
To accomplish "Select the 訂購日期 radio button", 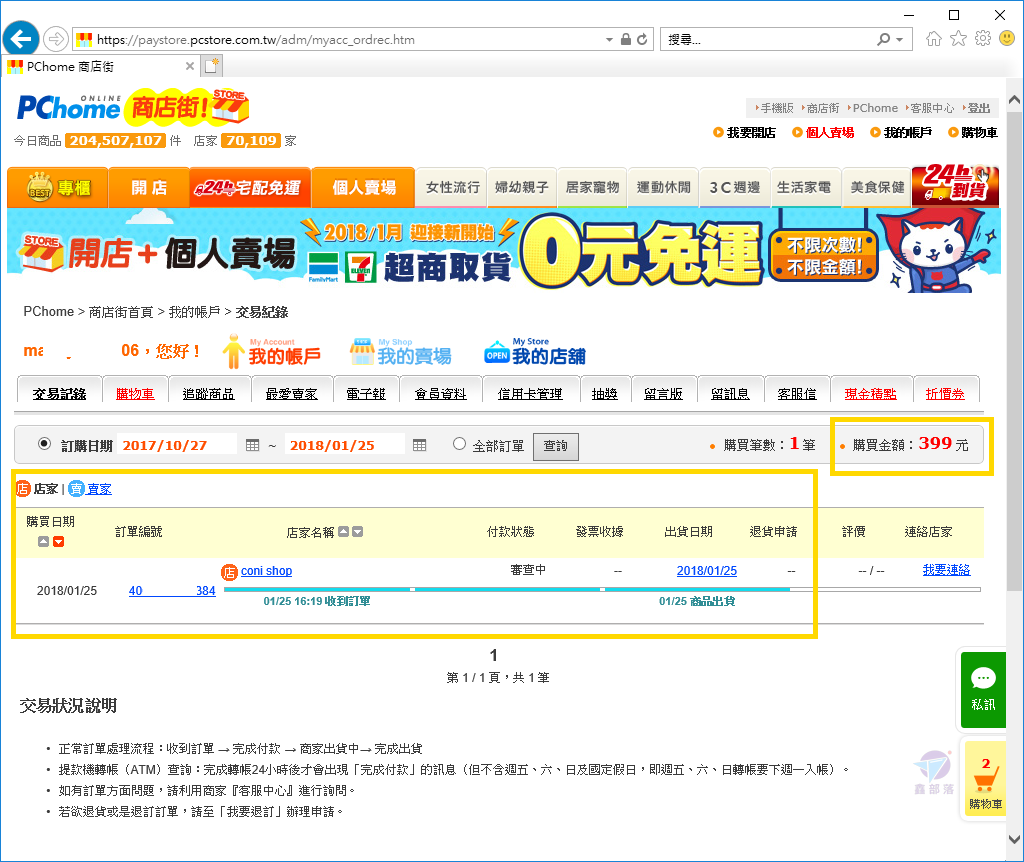I will click(44, 444).
